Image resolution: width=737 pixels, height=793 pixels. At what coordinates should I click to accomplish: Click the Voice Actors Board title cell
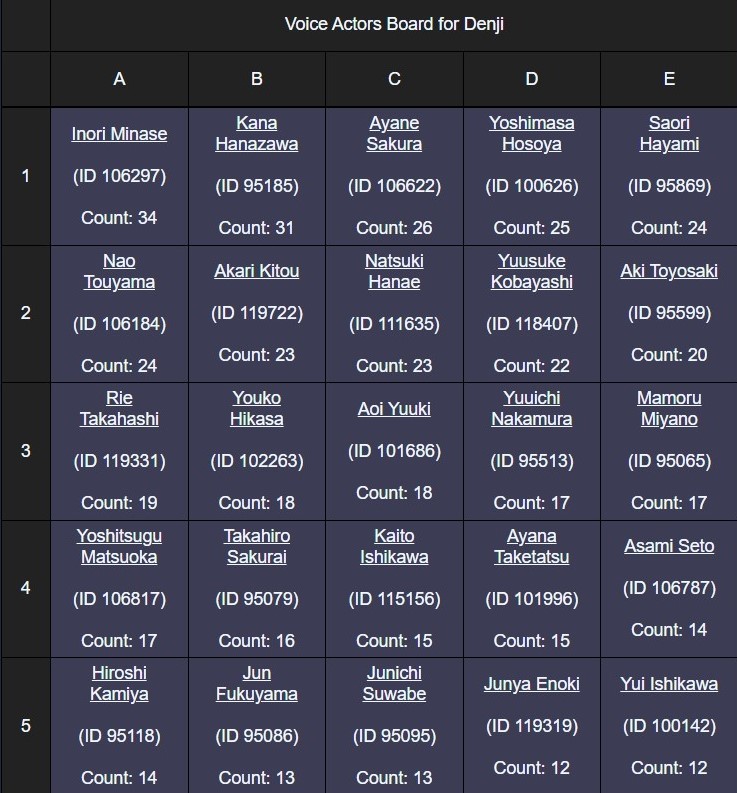coord(394,24)
